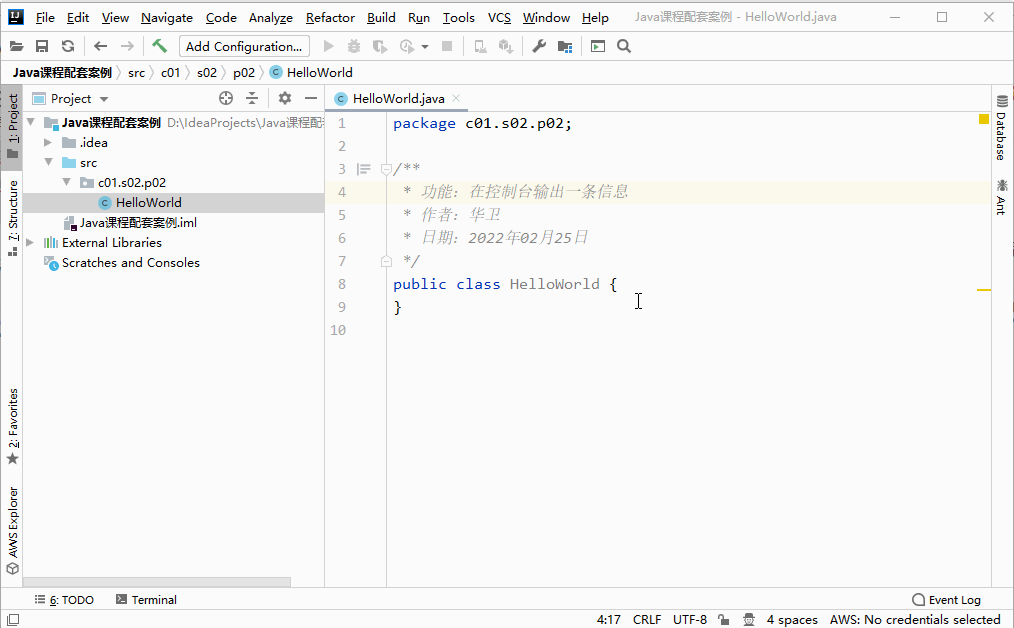This screenshot has width=1014, height=628.
Task: Navigate forward with the right arrow icon
Action: pyautogui.click(x=127, y=46)
